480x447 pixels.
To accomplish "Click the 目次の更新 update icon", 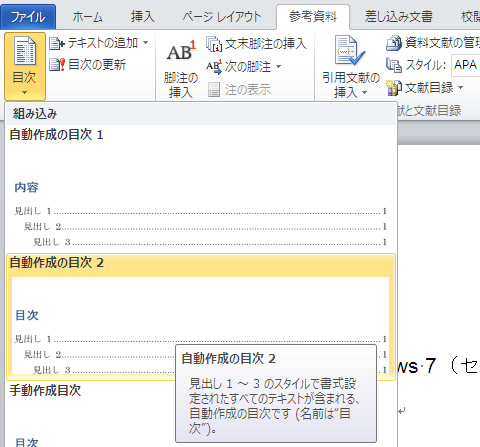I will click(x=57, y=65).
